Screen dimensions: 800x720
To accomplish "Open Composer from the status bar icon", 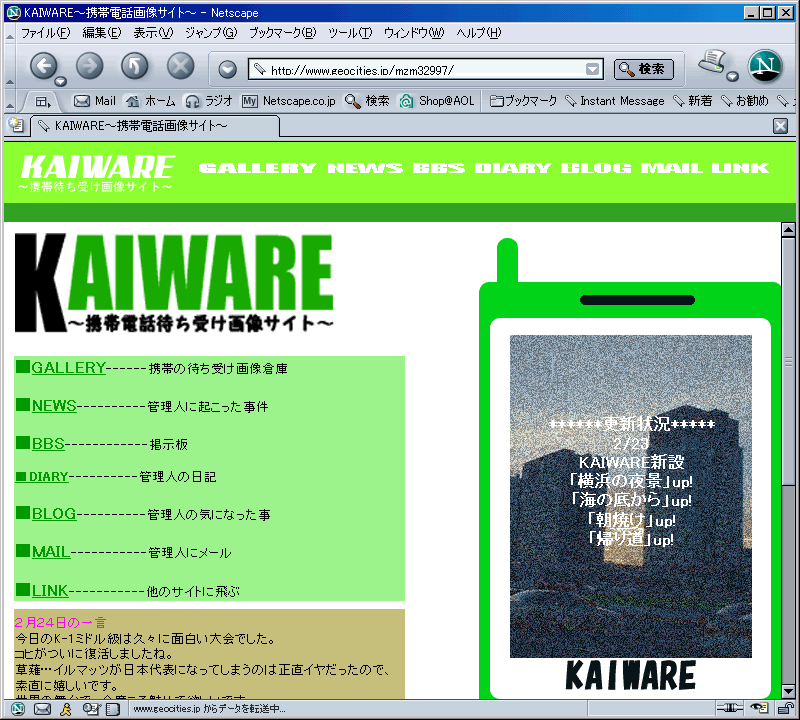I will click(91, 709).
